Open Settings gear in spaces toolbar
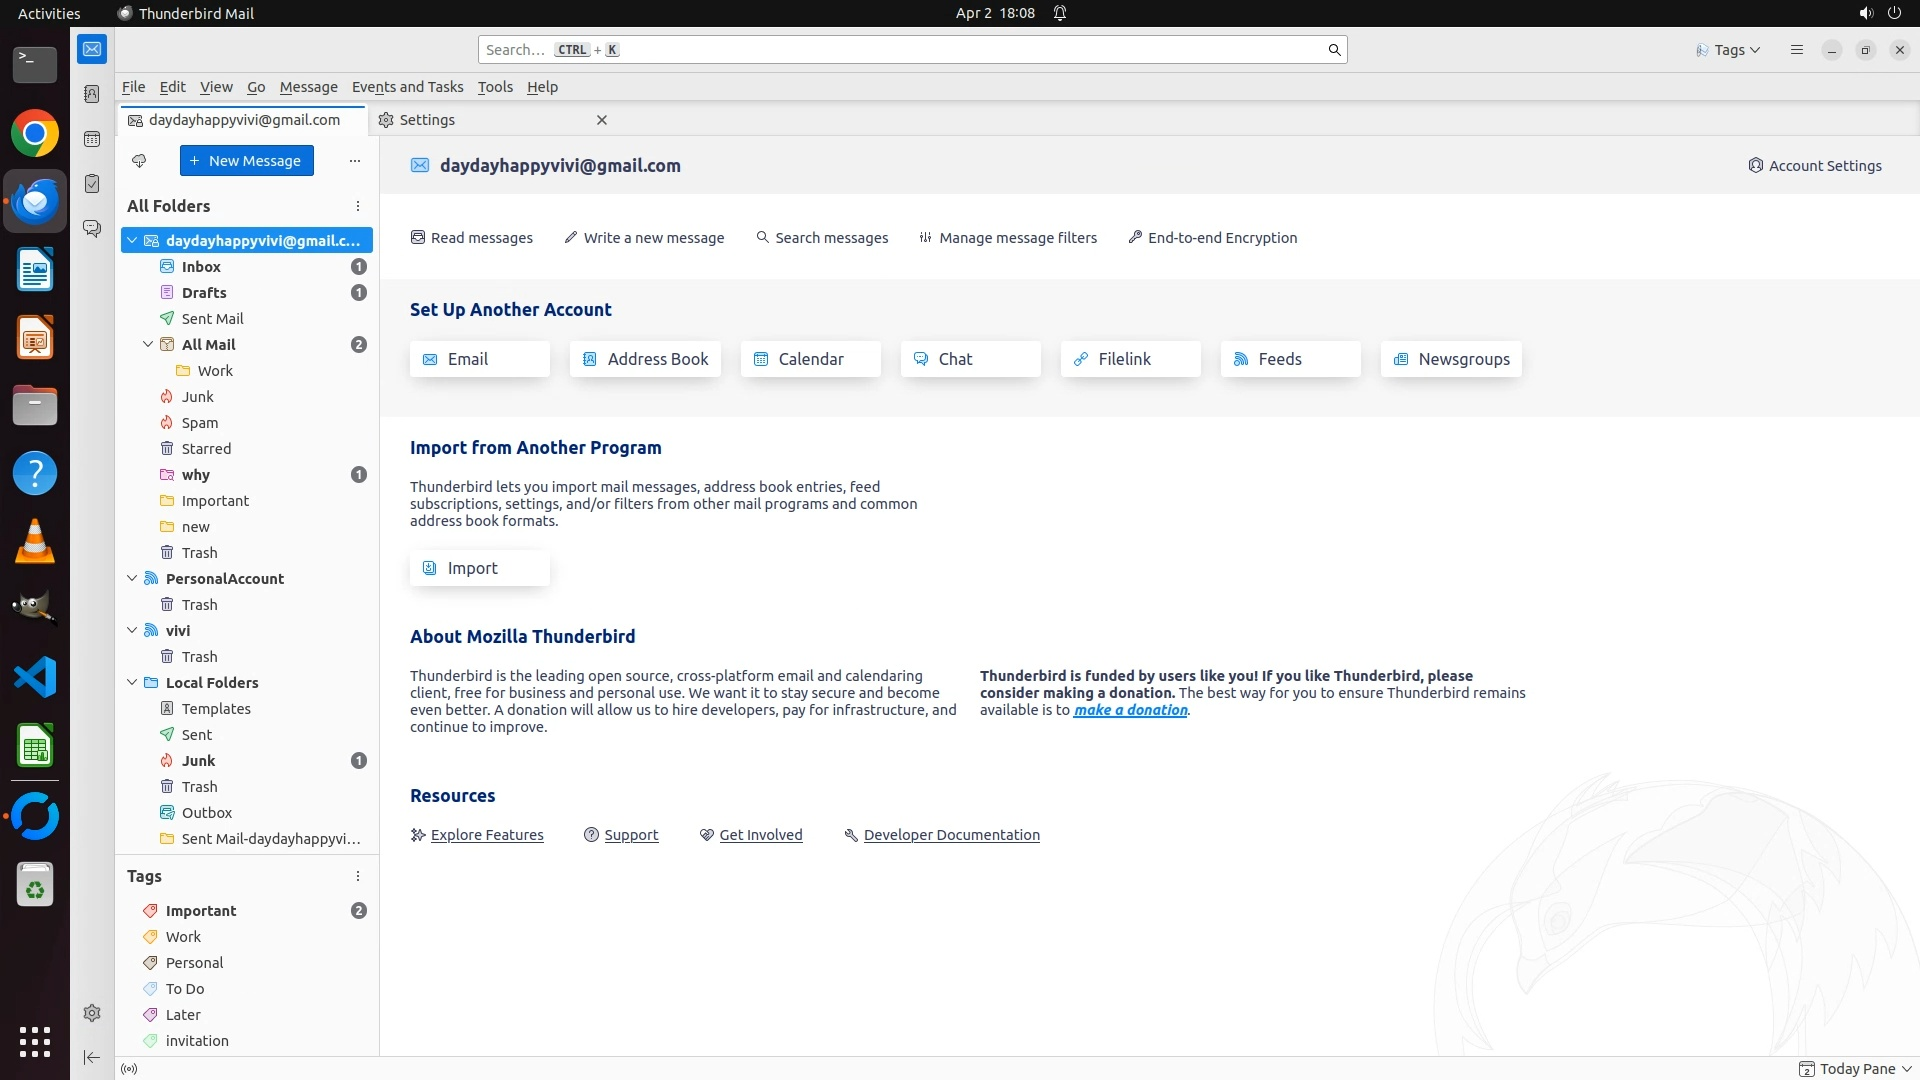1920x1080 pixels. tap(92, 1013)
